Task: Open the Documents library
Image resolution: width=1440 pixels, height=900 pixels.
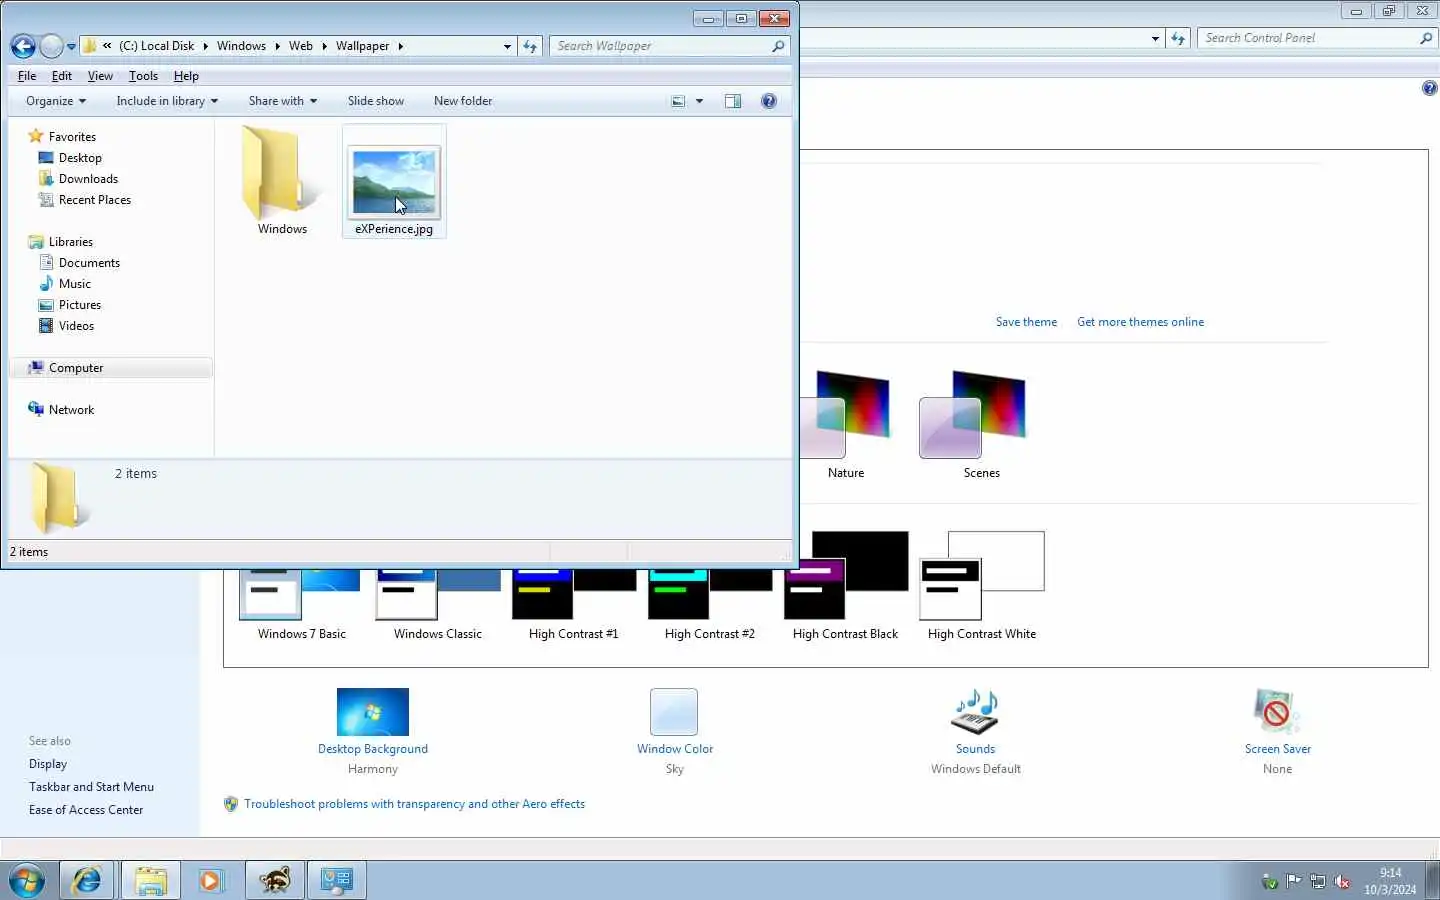Action: click(x=89, y=263)
